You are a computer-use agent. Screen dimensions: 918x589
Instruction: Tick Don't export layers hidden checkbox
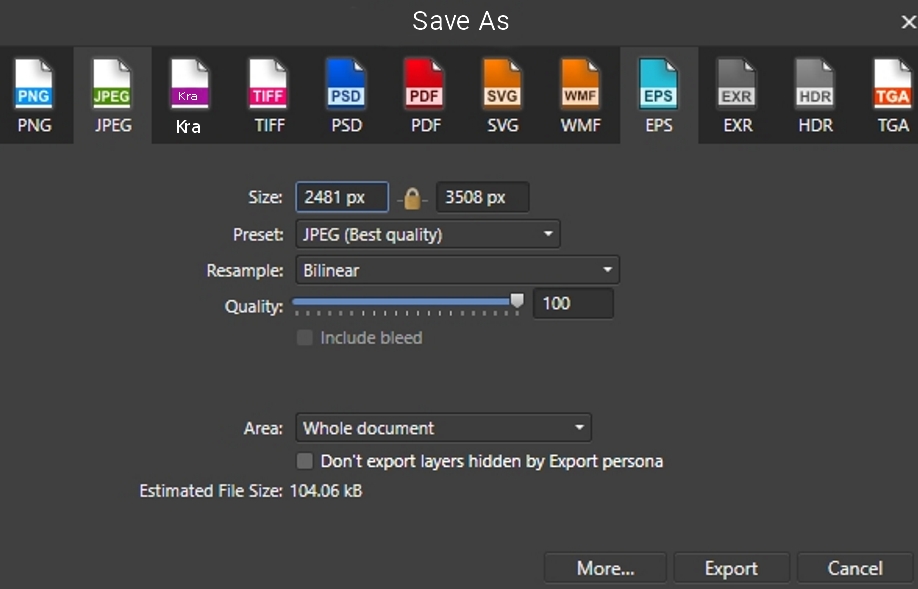304,461
